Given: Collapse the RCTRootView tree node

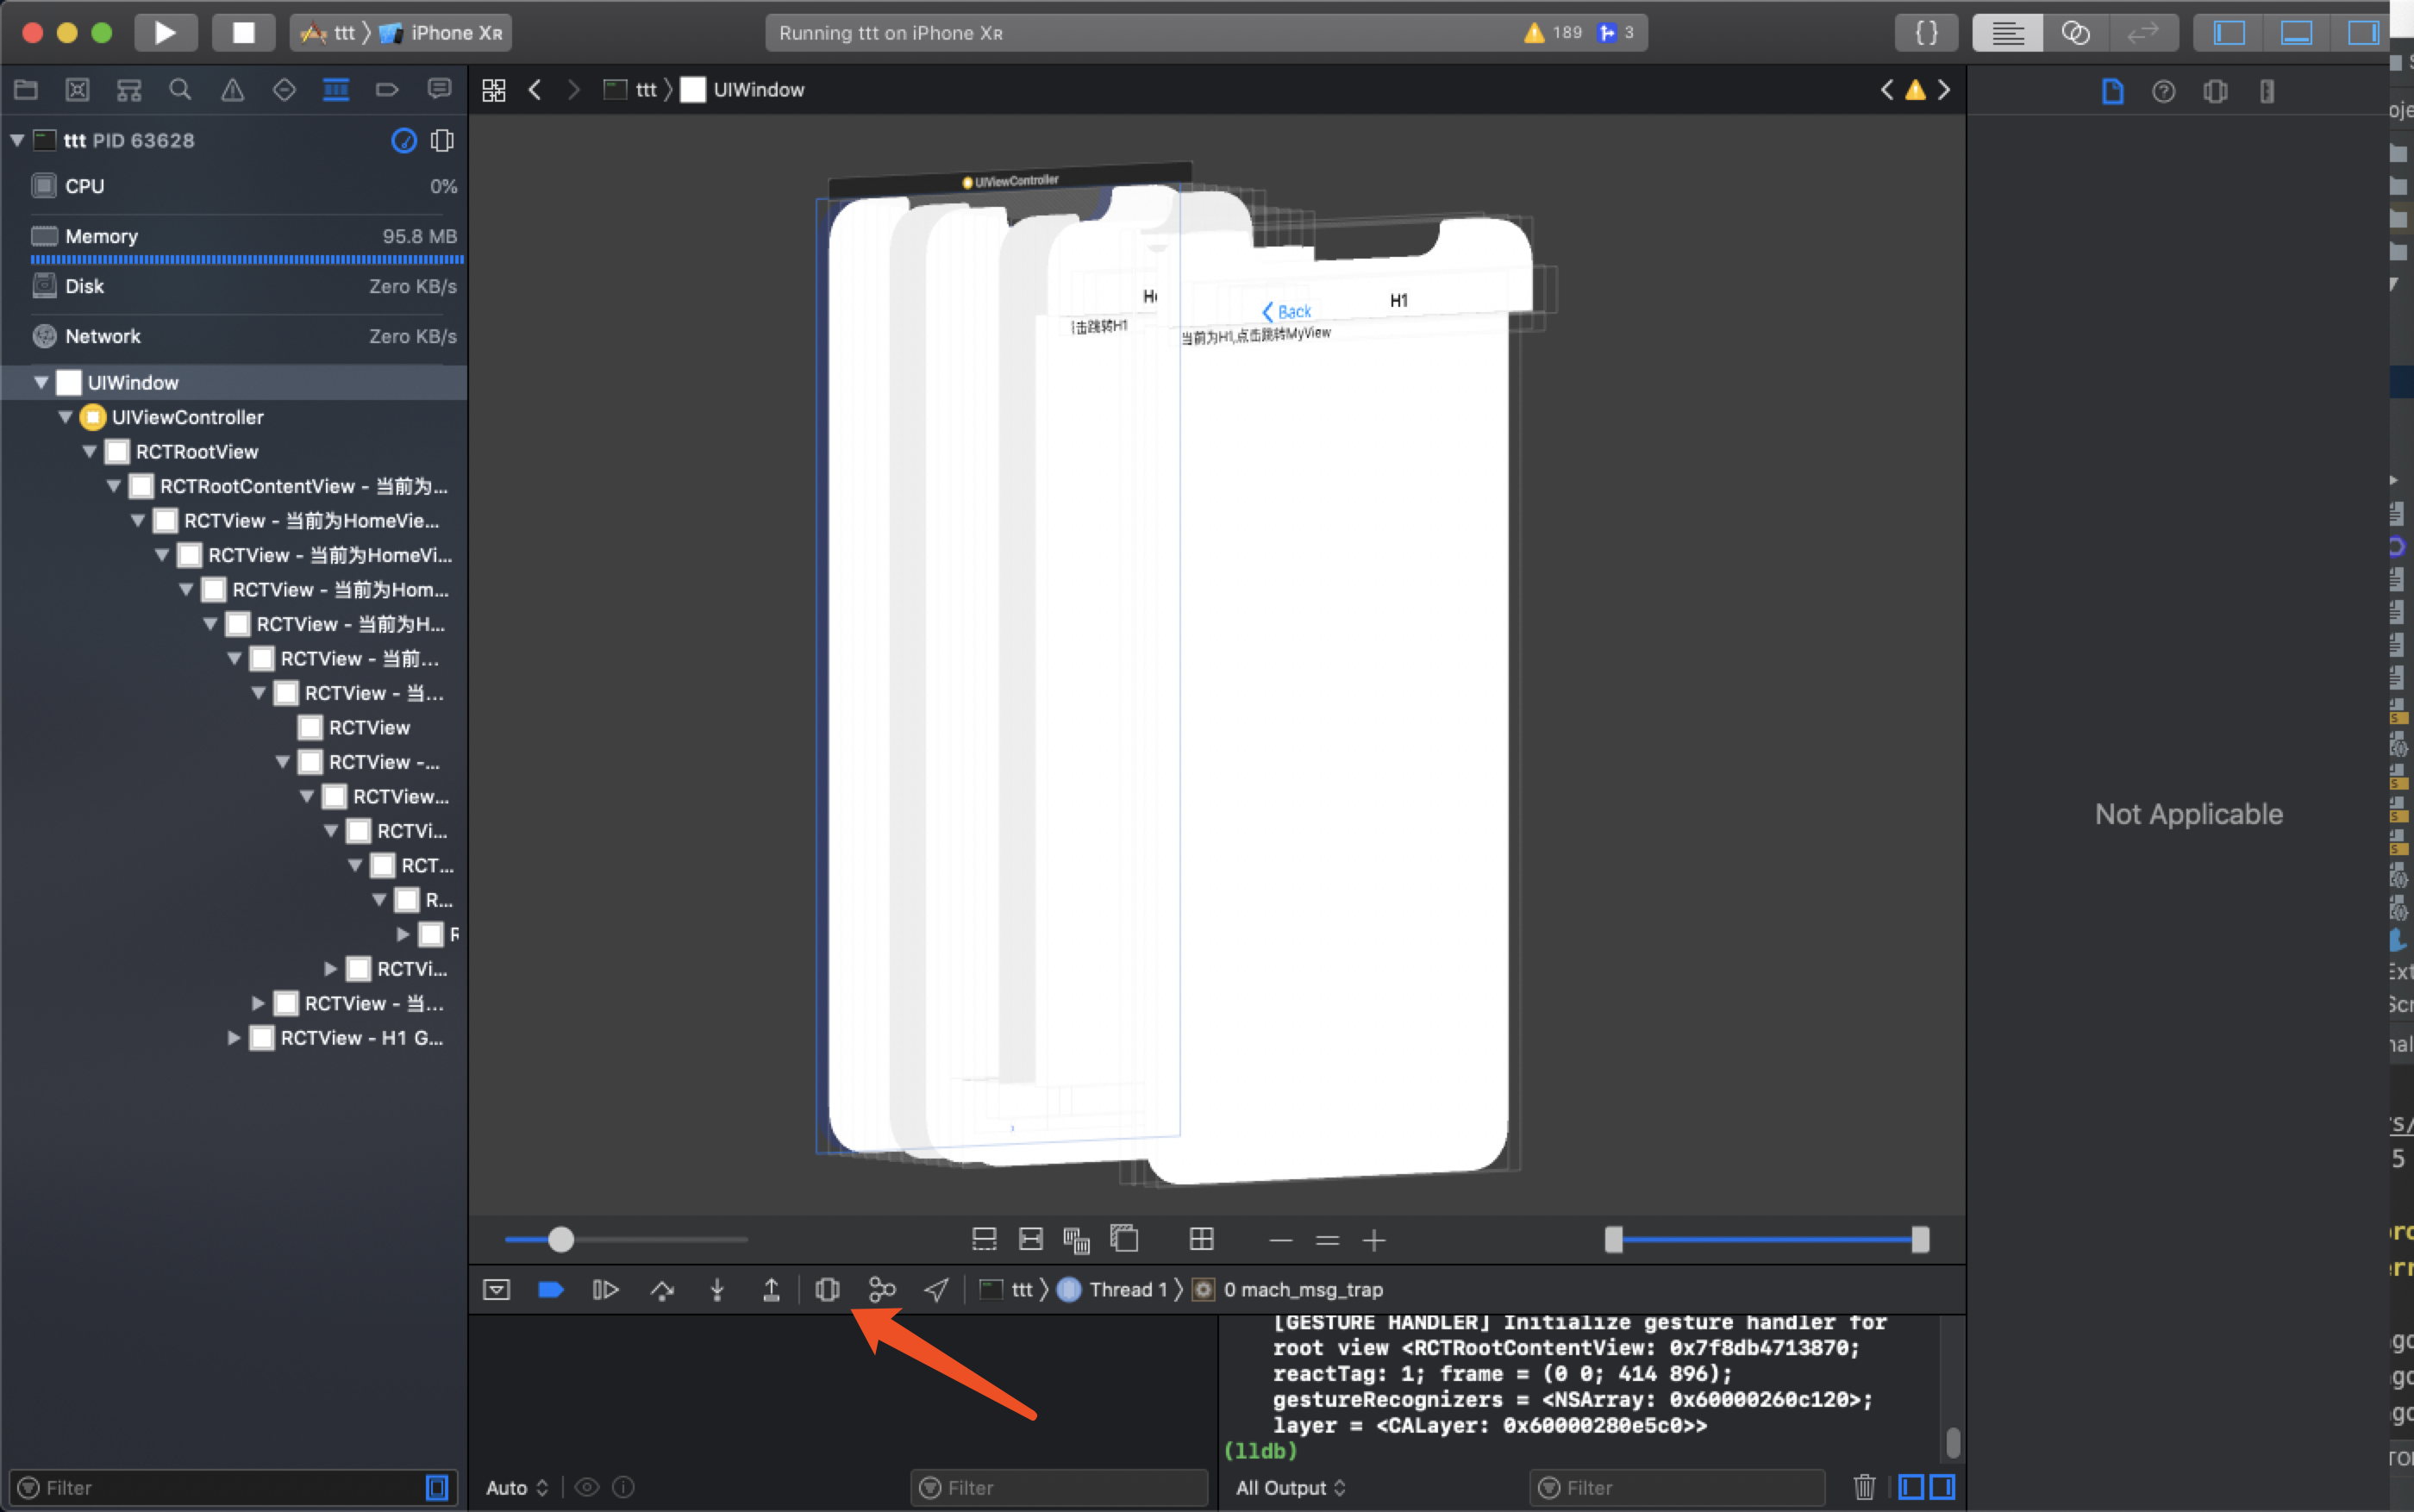Looking at the screenshot, I should (90, 451).
